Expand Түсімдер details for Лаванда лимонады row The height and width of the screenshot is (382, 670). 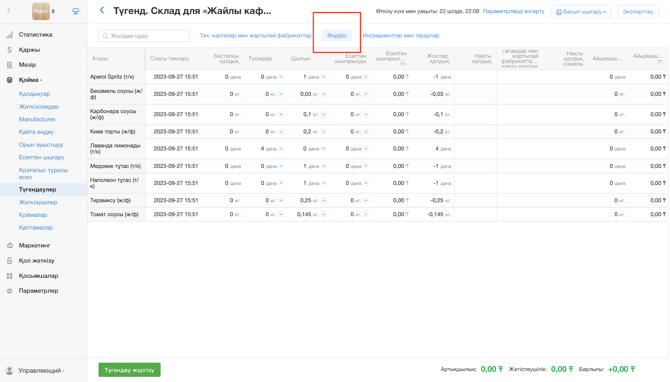(x=281, y=149)
